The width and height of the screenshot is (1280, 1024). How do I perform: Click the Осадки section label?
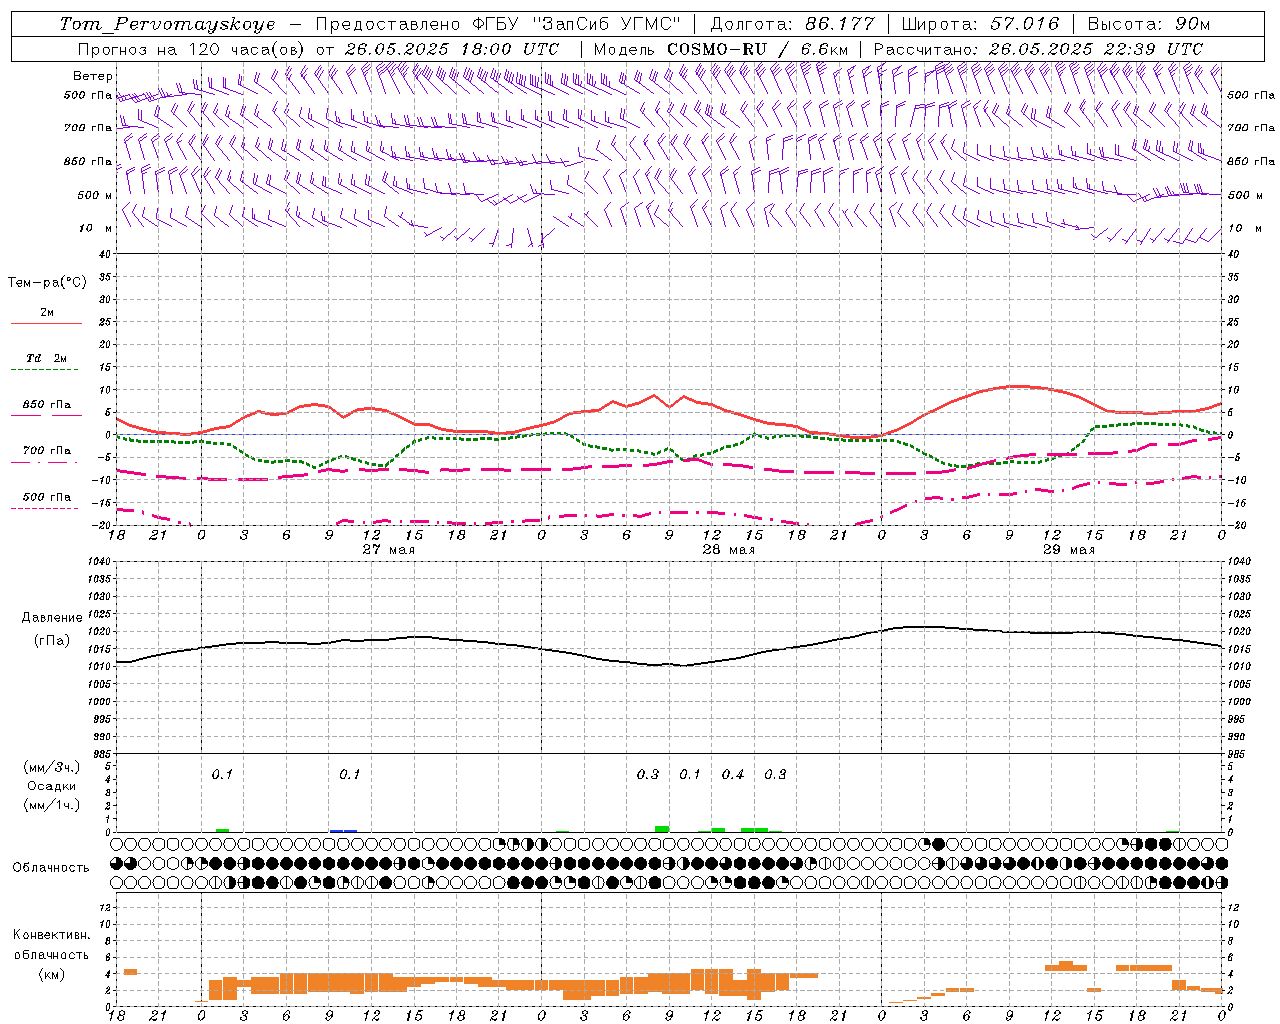(52, 786)
